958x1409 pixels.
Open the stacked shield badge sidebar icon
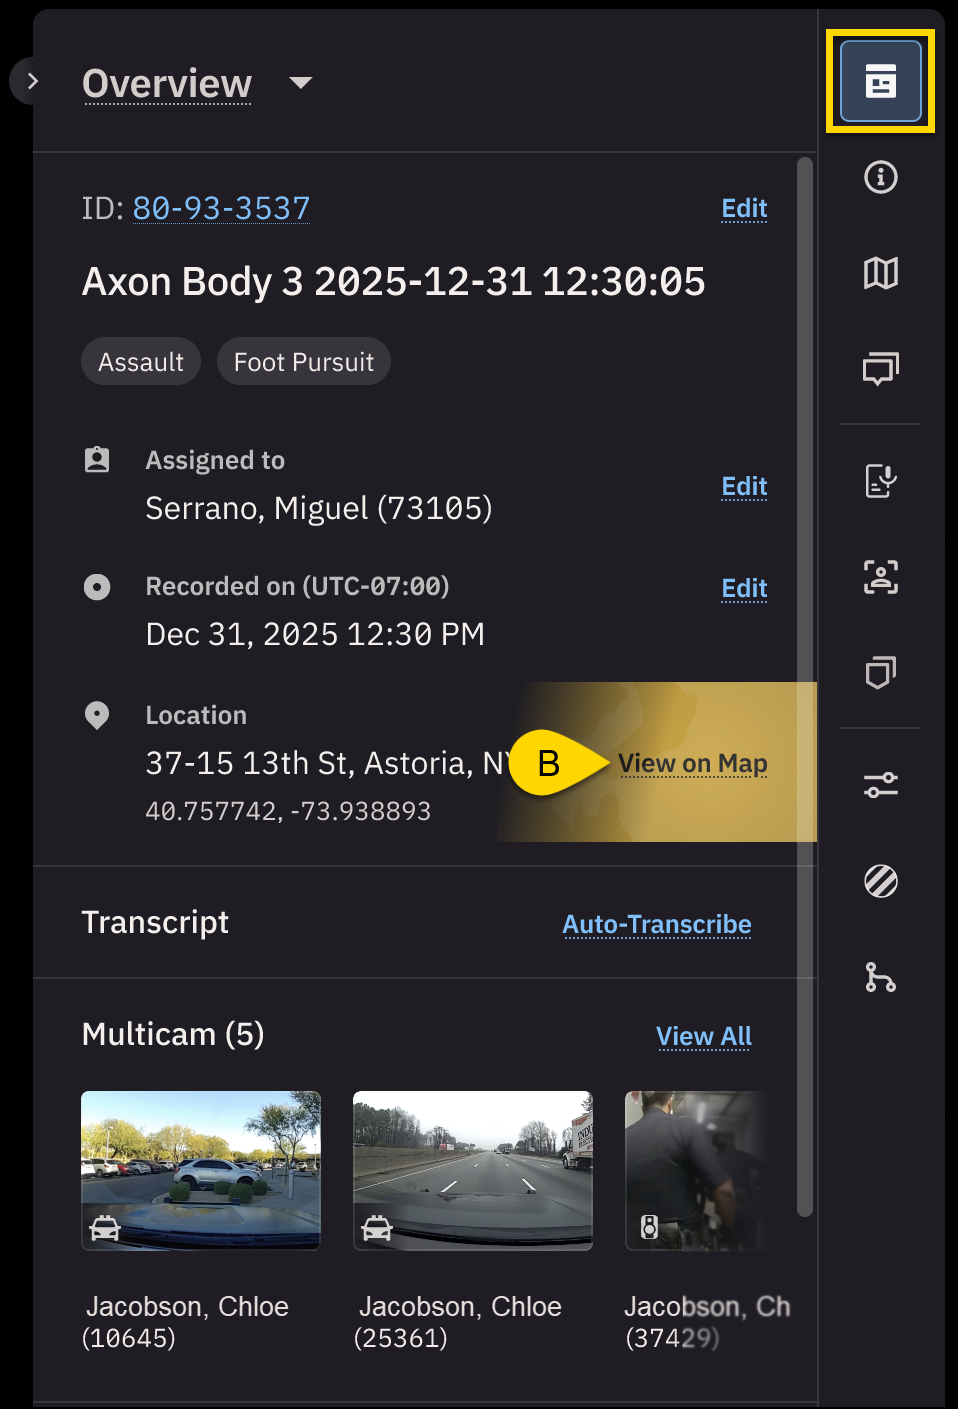(880, 673)
